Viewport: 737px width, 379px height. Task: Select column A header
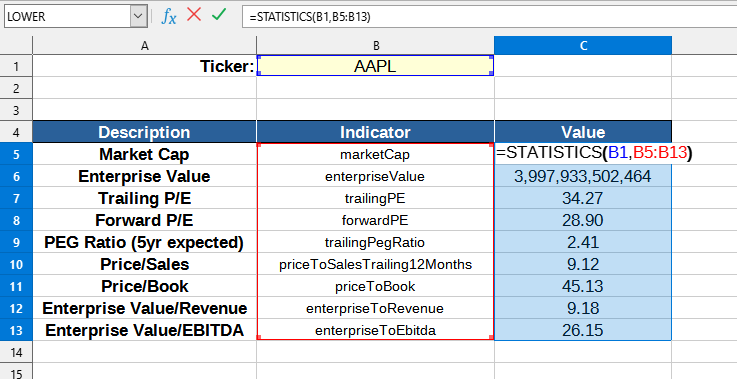coord(144,46)
